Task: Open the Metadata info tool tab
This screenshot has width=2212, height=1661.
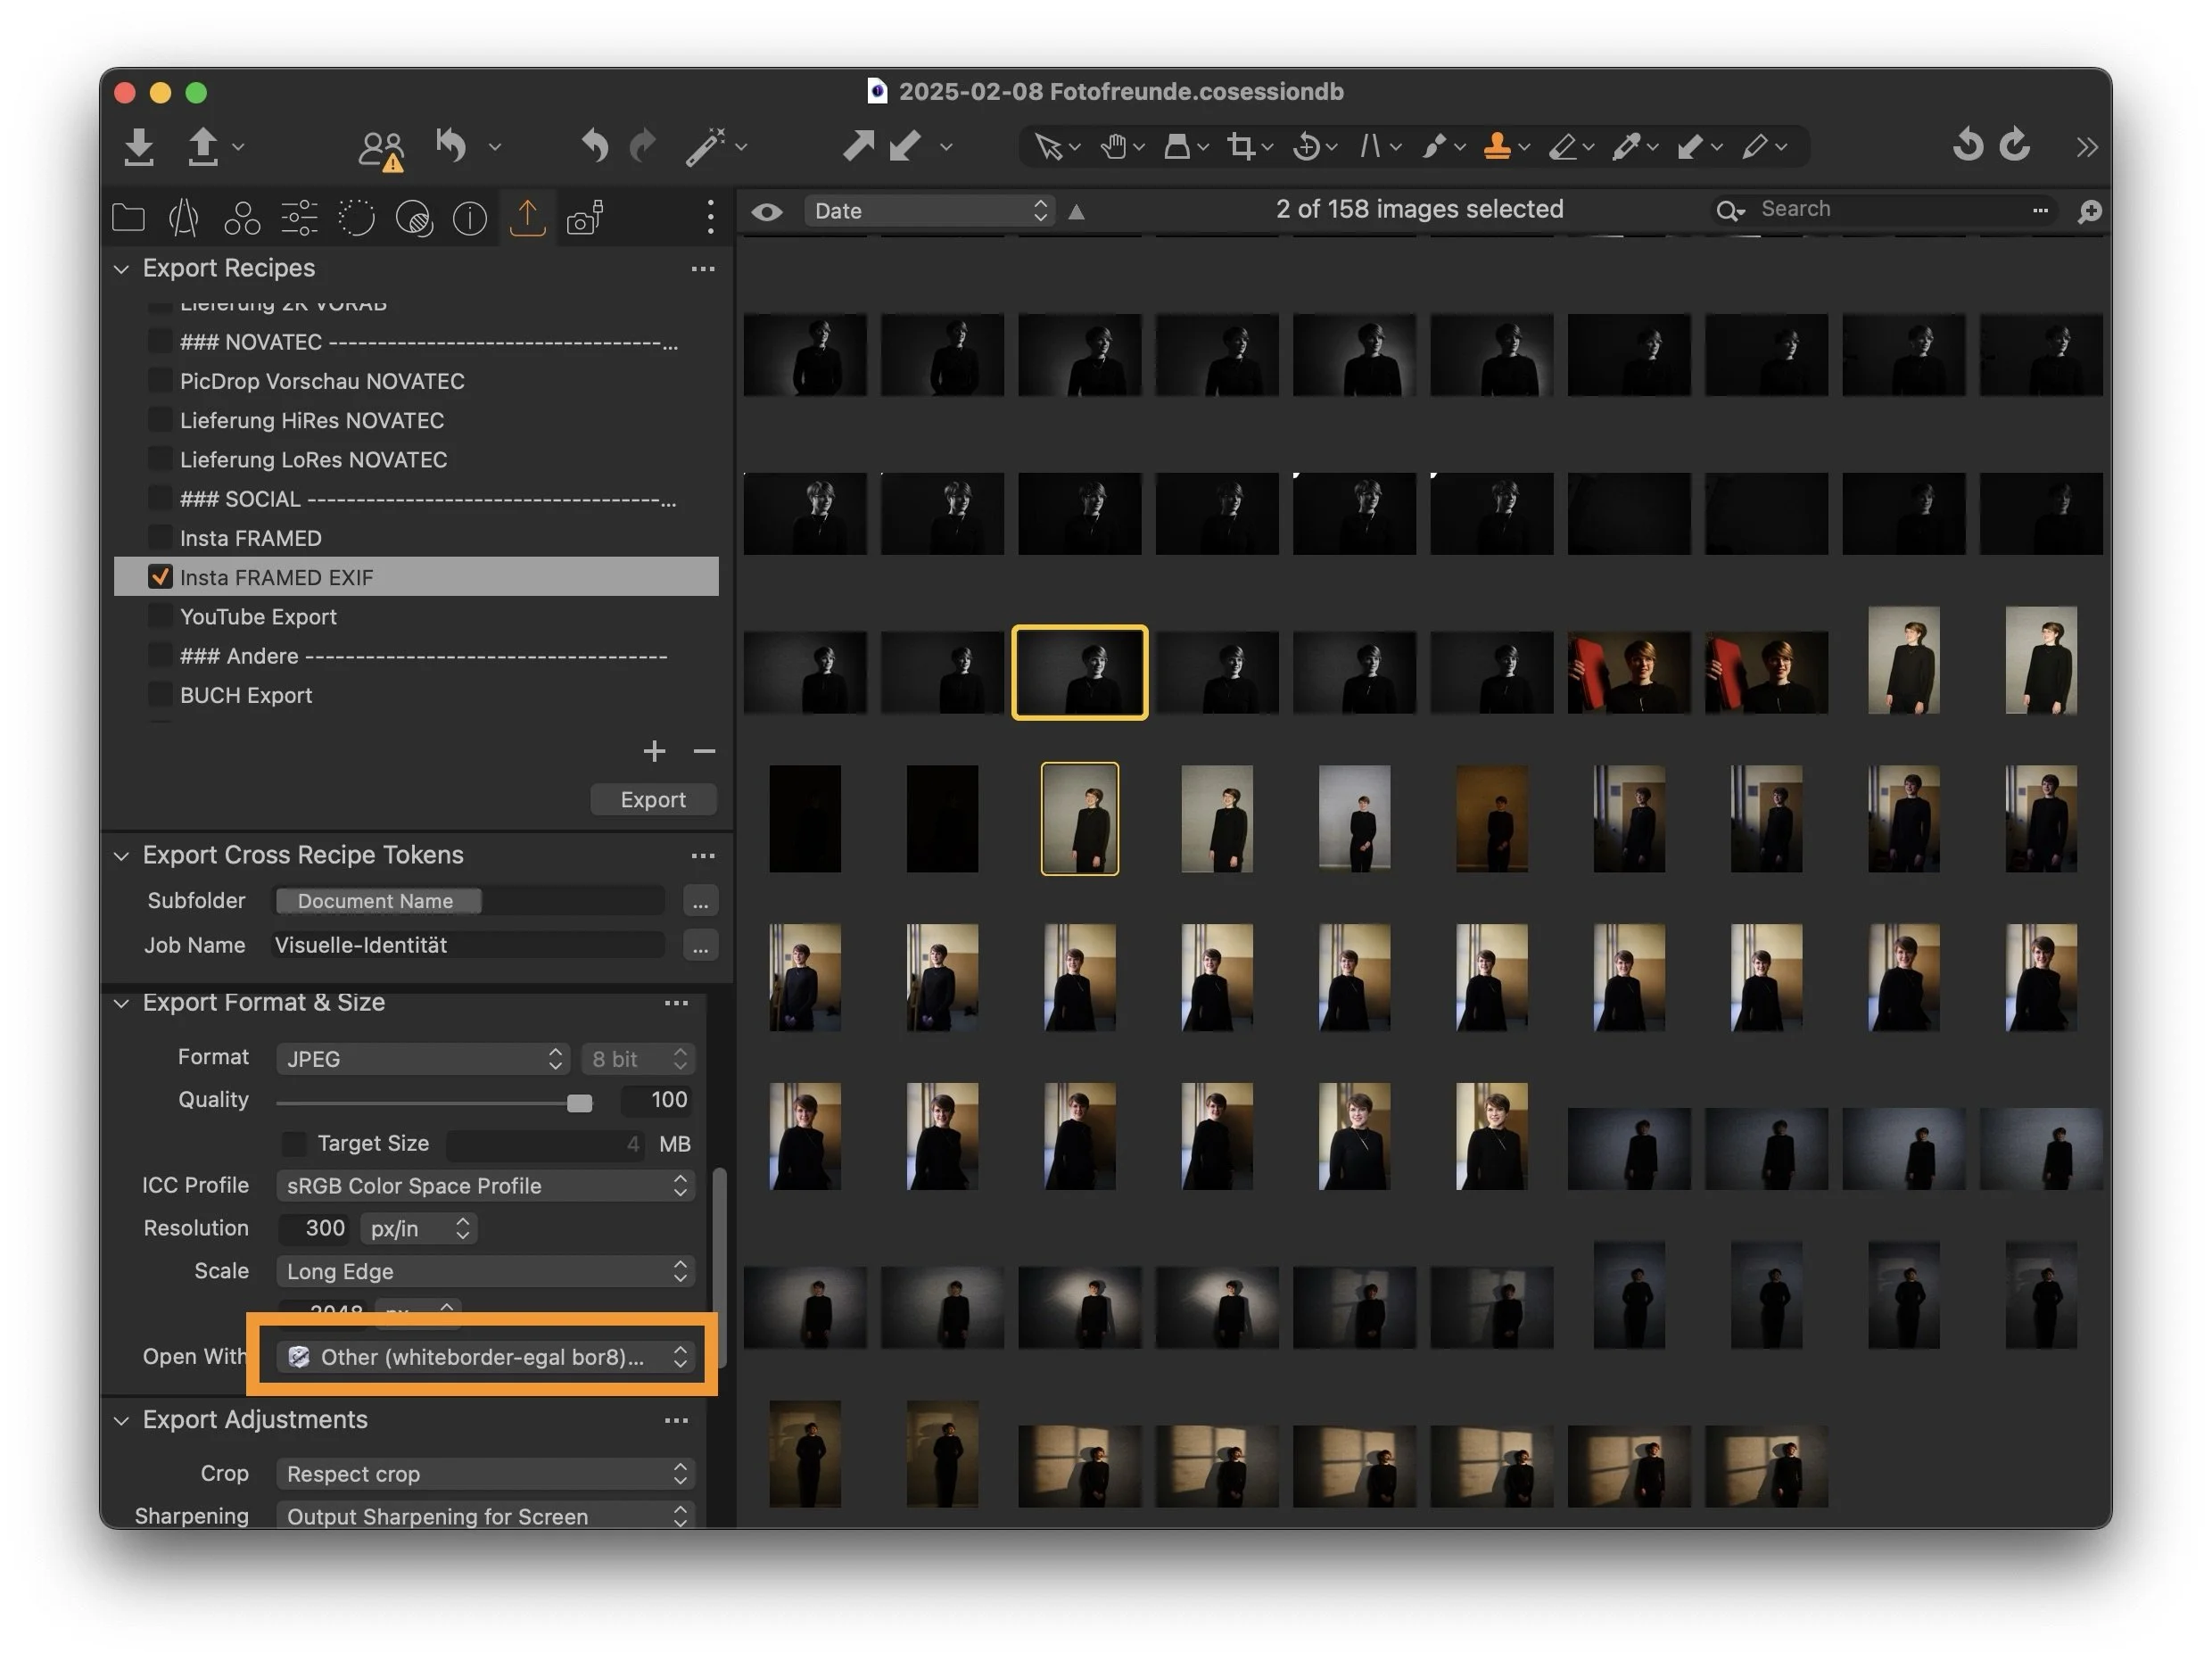Action: [x=469, y=217]
